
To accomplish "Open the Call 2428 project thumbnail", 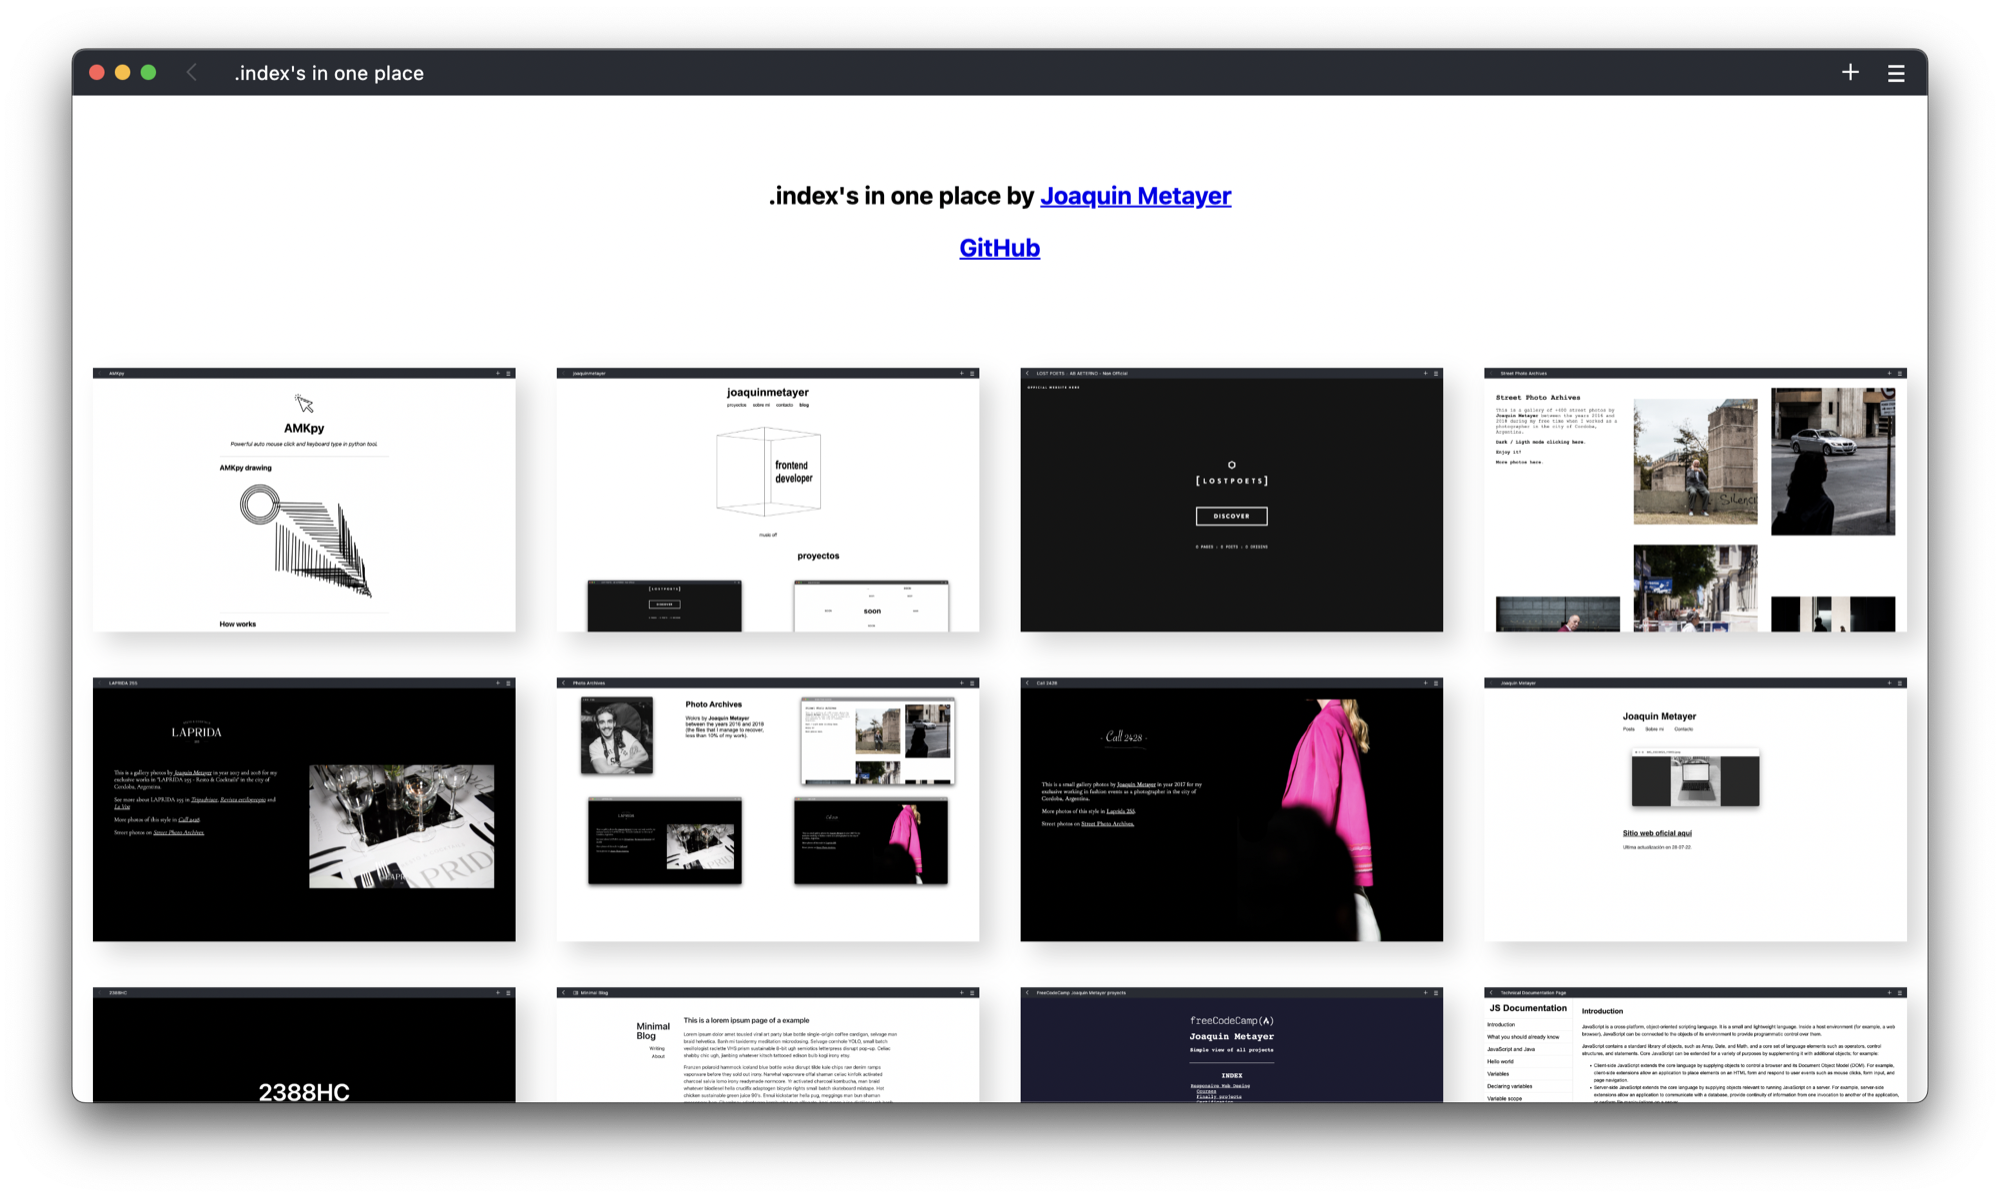I will pyautogui.click(x=1231, y=809).
